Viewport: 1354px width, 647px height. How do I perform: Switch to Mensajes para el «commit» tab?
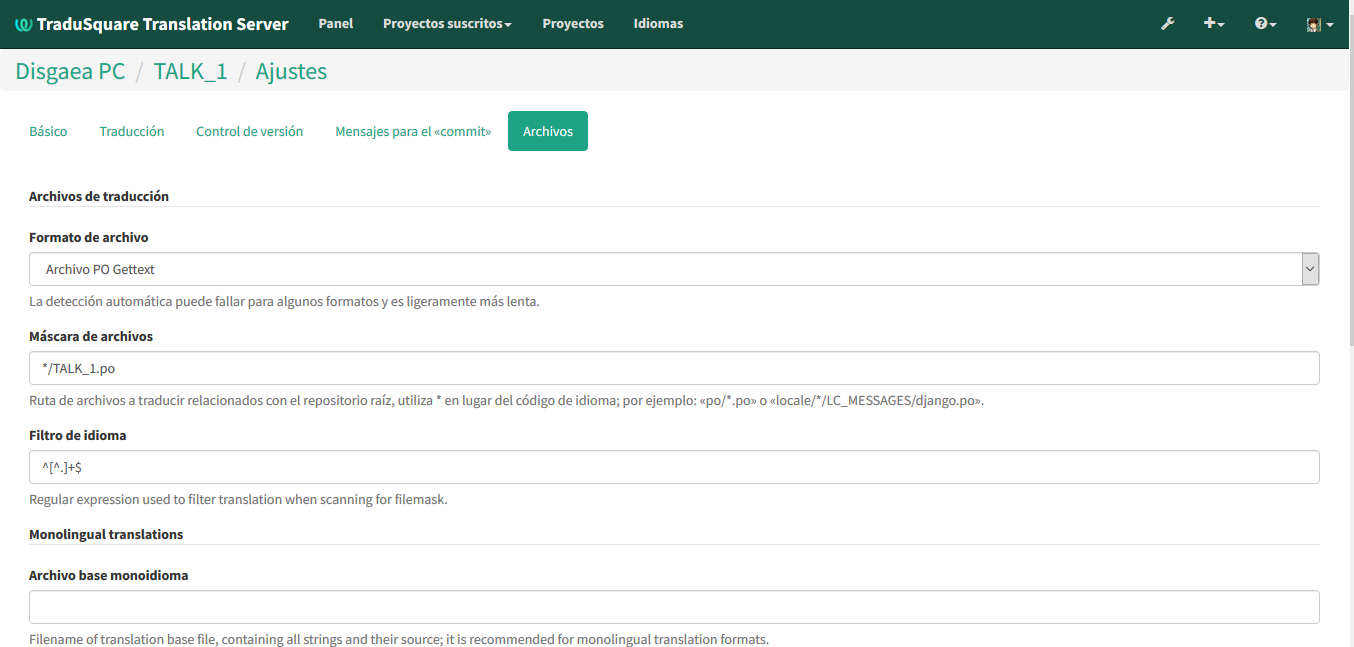(x=413, y=131)
